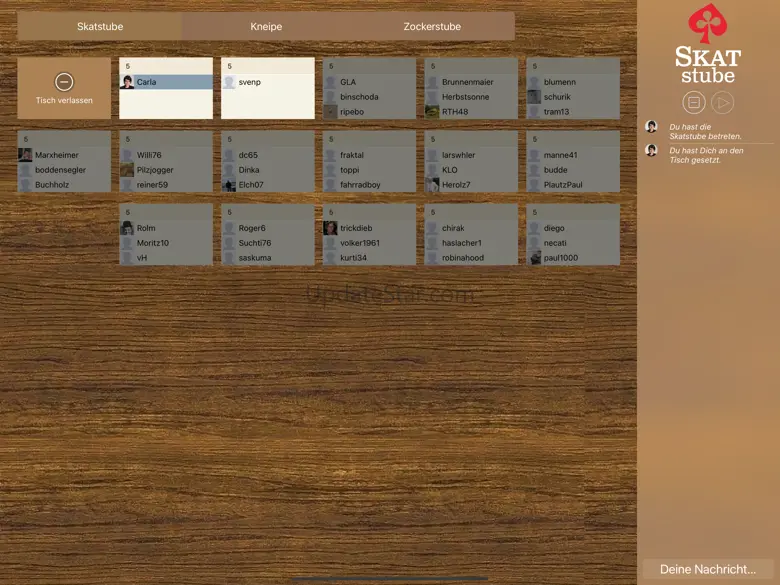Screen dimensions: 780x585
Task: Click Carla's avatar at the table
Action: click(x=127, y=82)
